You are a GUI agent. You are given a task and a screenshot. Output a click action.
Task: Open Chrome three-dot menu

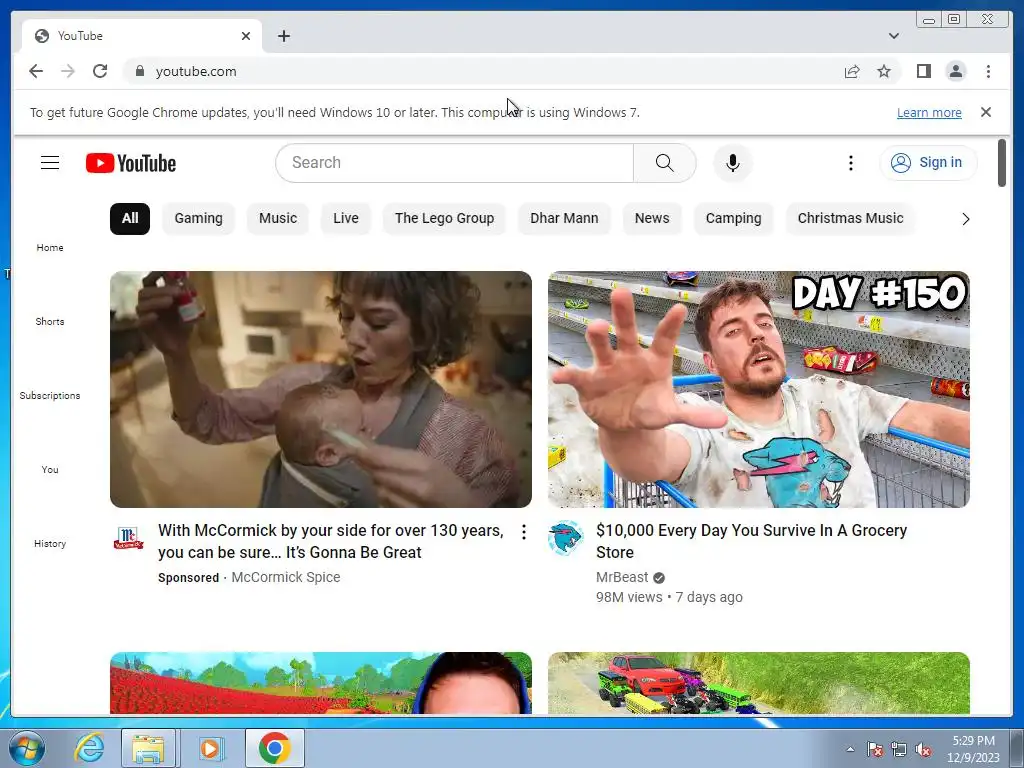coord(988,71)
